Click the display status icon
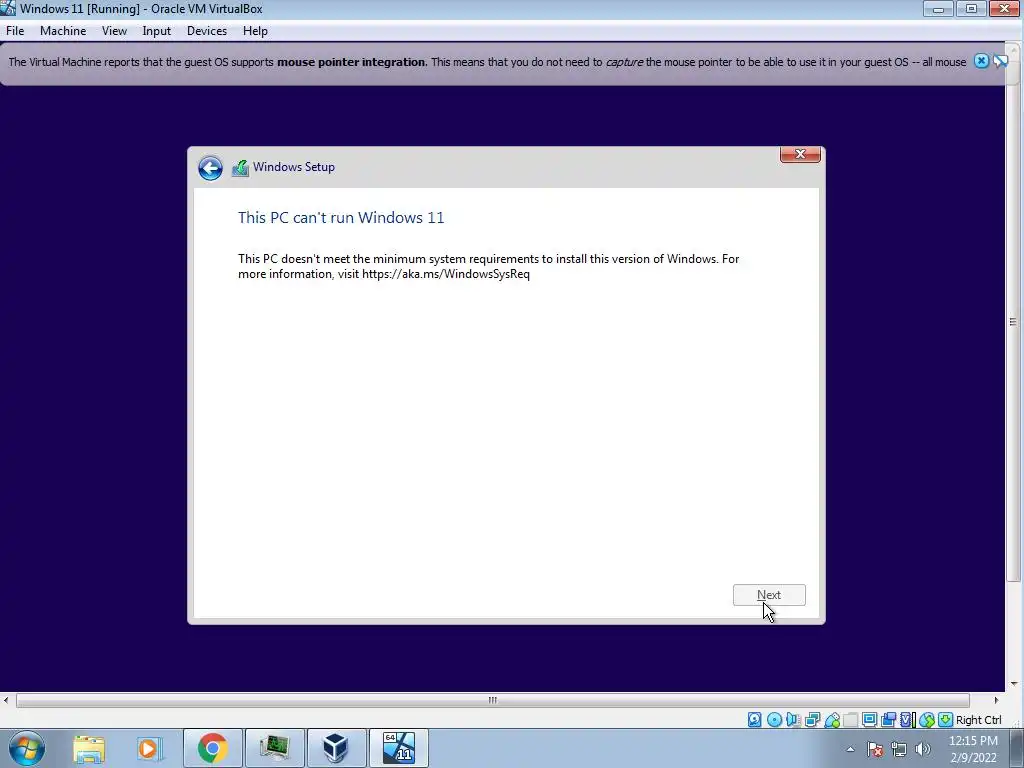 (869, 720)
